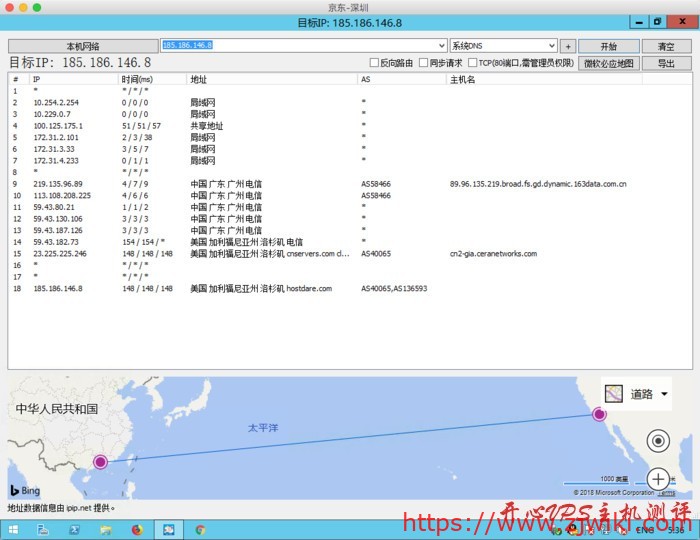Select the Guangzhou map marker
Image resolution: width=700 pixels, height=540 pixels.
100,462
